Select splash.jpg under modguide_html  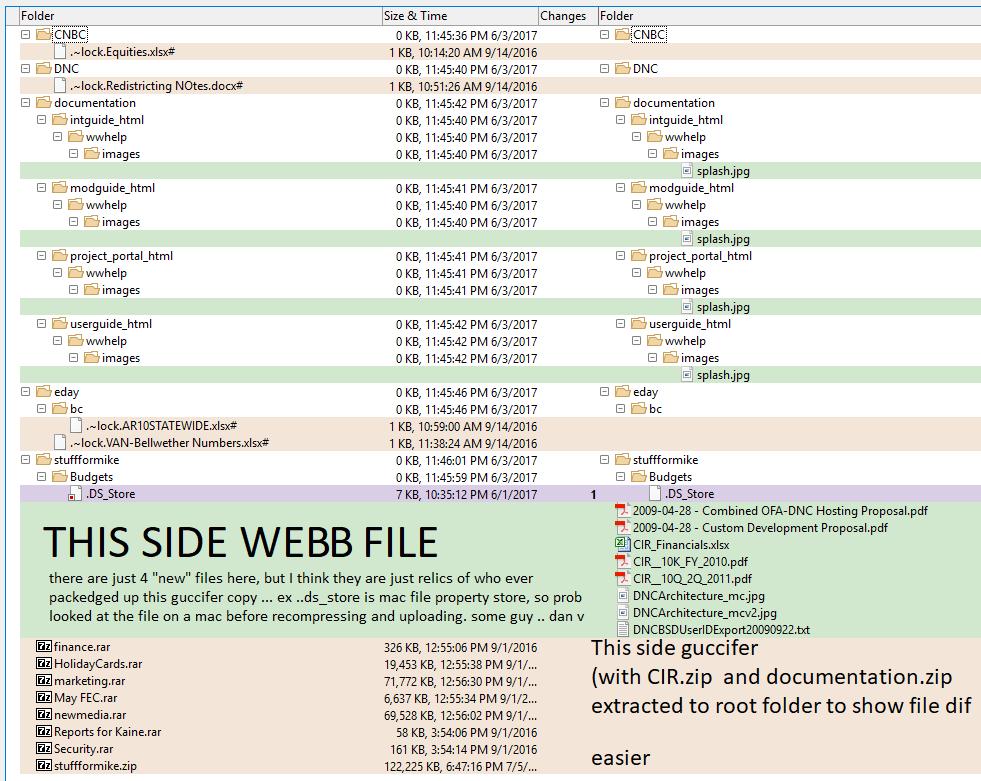point(723,238)
